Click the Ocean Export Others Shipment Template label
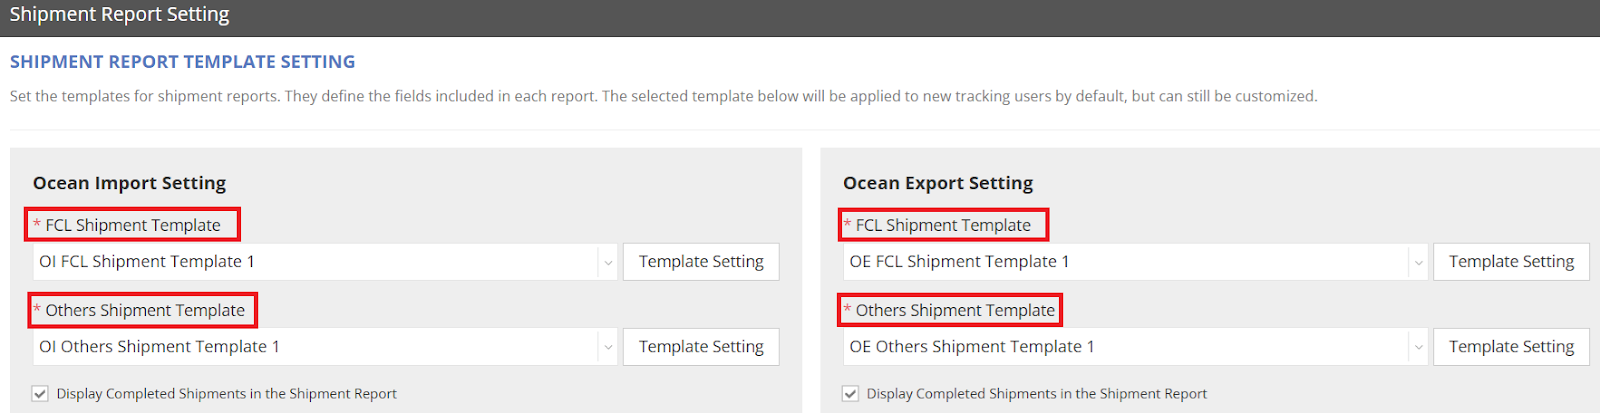 955,311
